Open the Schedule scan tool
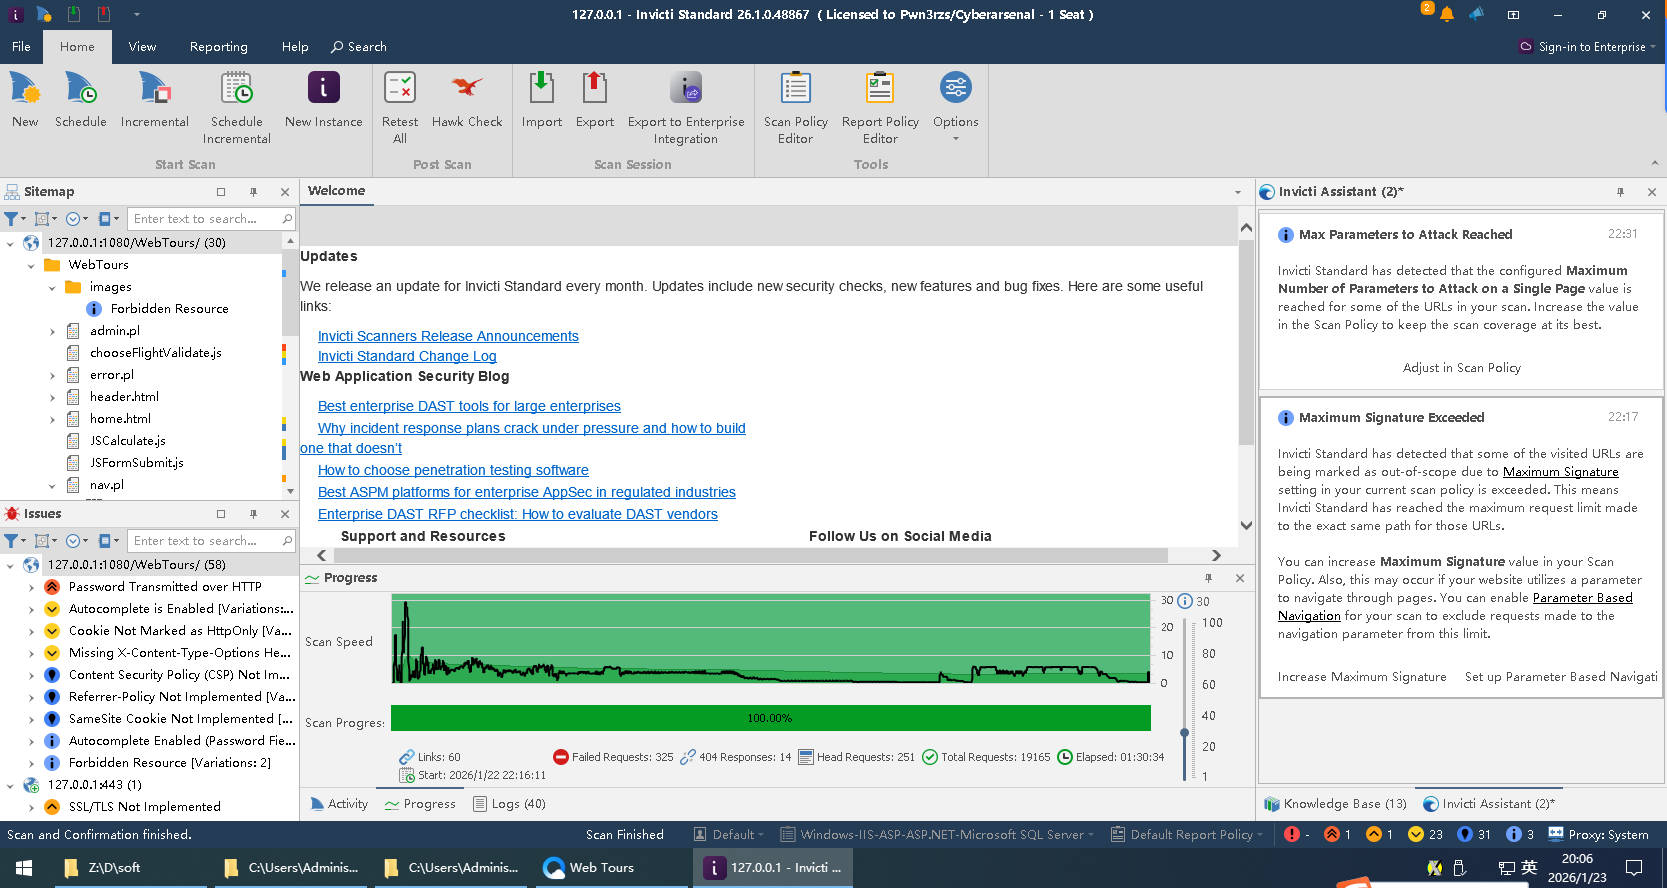The height and width of the screenshot is (888, 1667). click(80, 100)
